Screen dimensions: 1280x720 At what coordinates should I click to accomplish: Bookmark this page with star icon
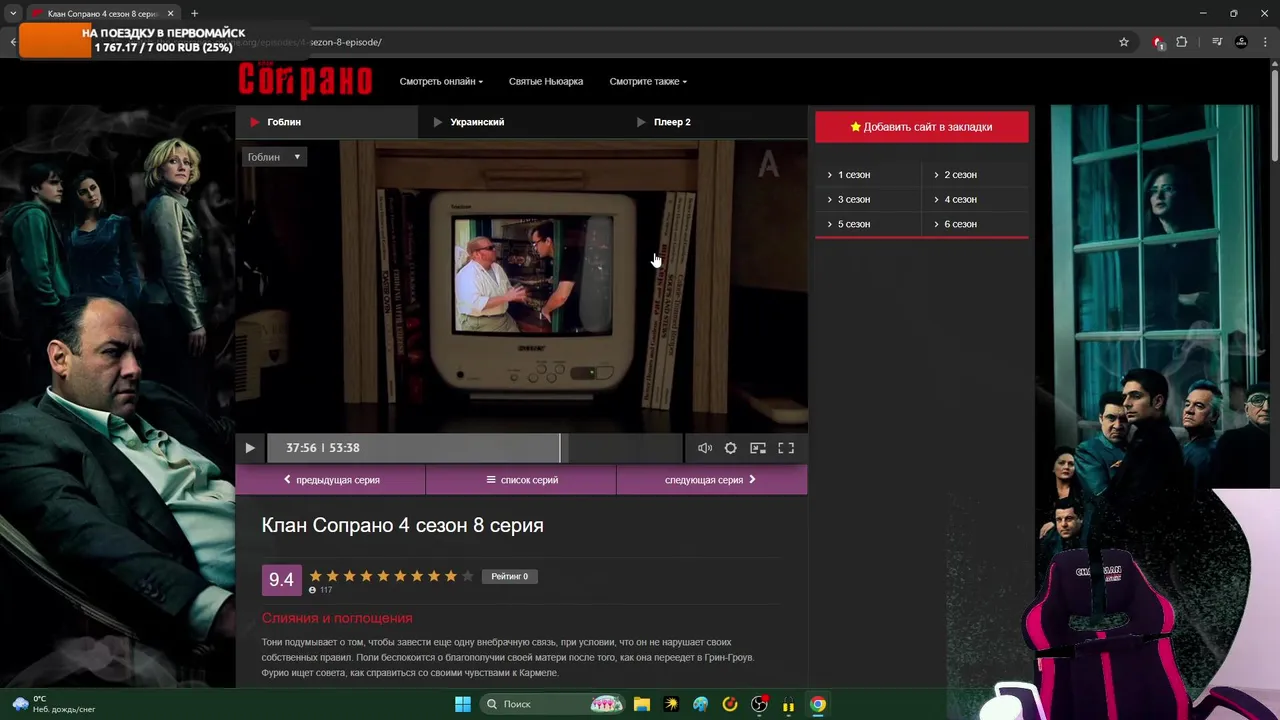point(1124,42)
